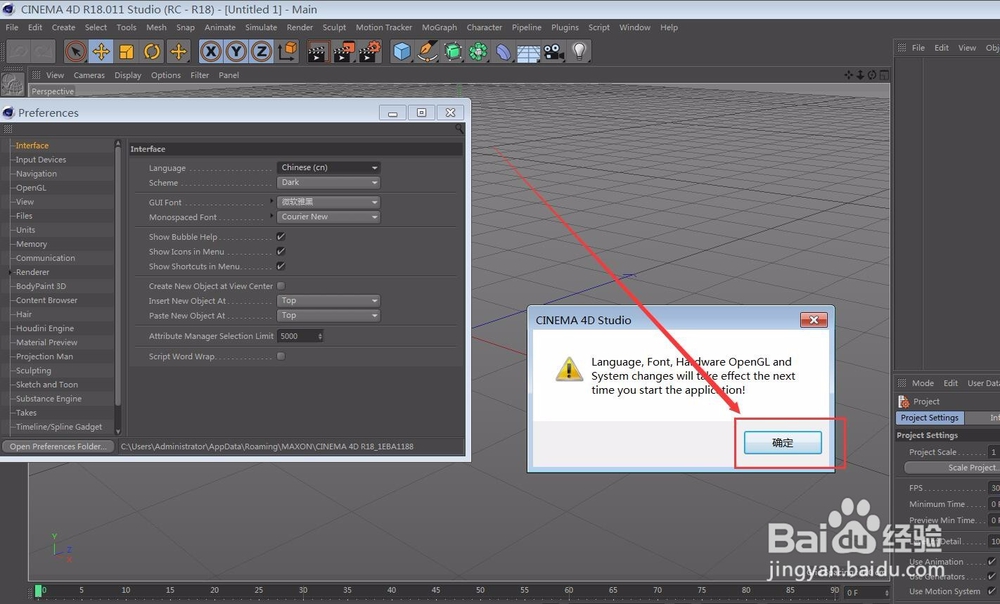Viewport: 1000px width, 604px height.
Task: Click the Undo arrow icon
Action: pos(18,52)
